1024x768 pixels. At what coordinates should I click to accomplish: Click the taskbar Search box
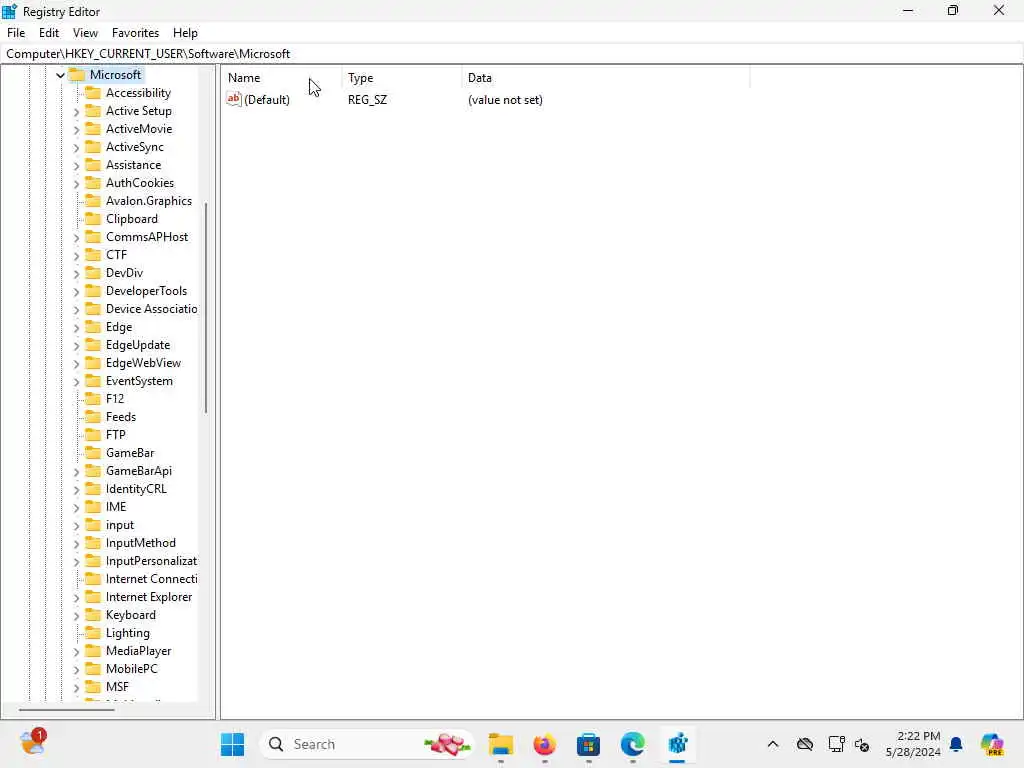[x=367, y=744]
